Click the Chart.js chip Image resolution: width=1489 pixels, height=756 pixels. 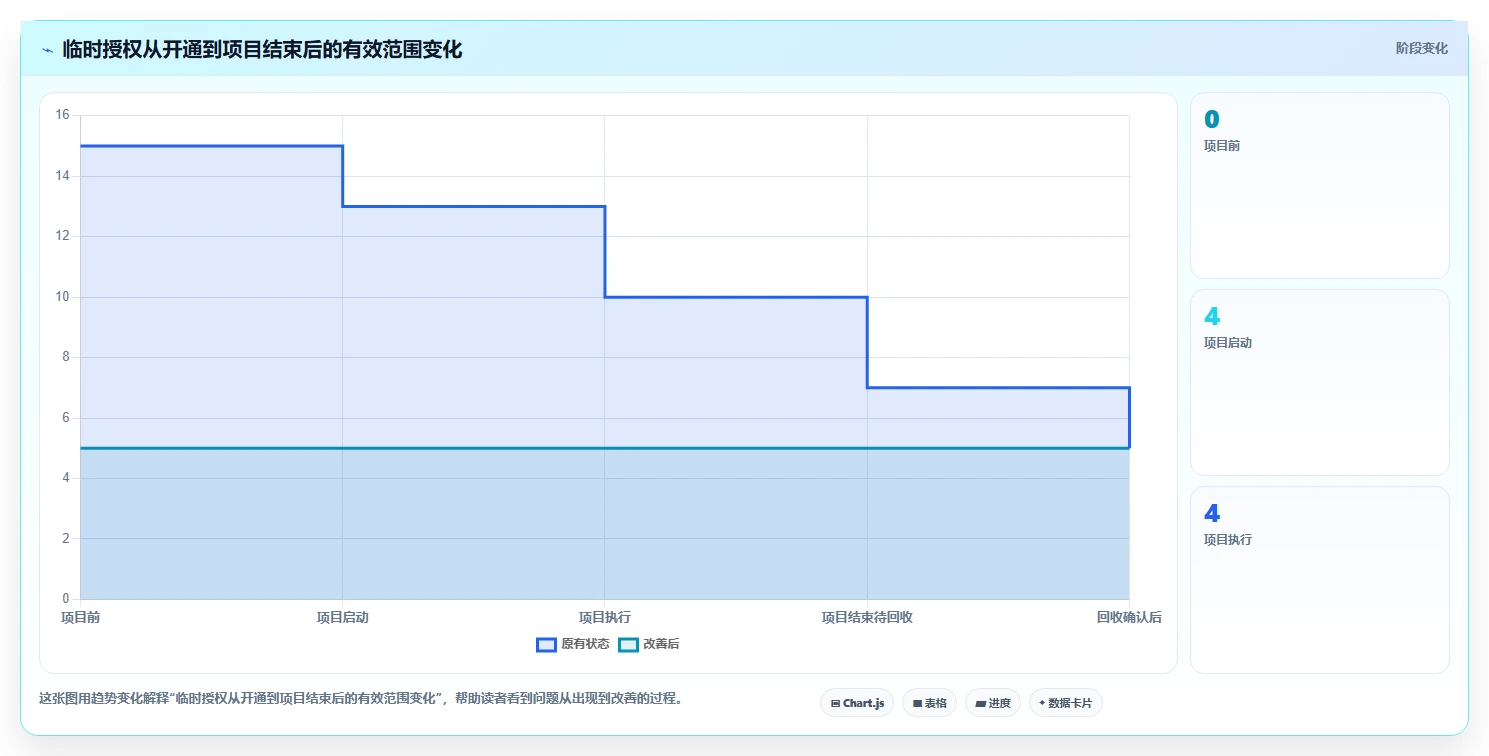(857, 703)
